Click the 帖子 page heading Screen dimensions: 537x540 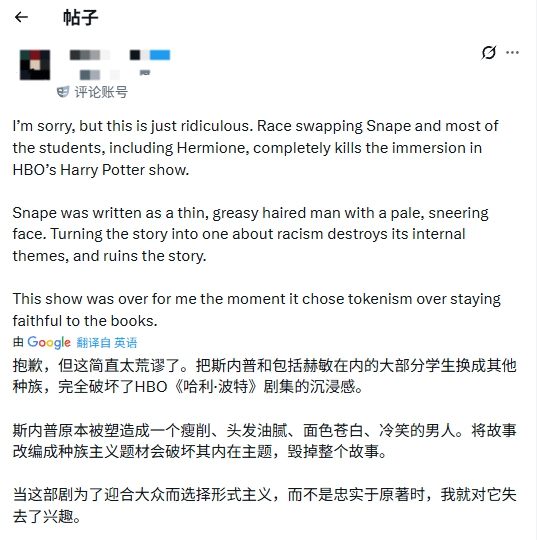pyautogui.click(x=81, y=18)
